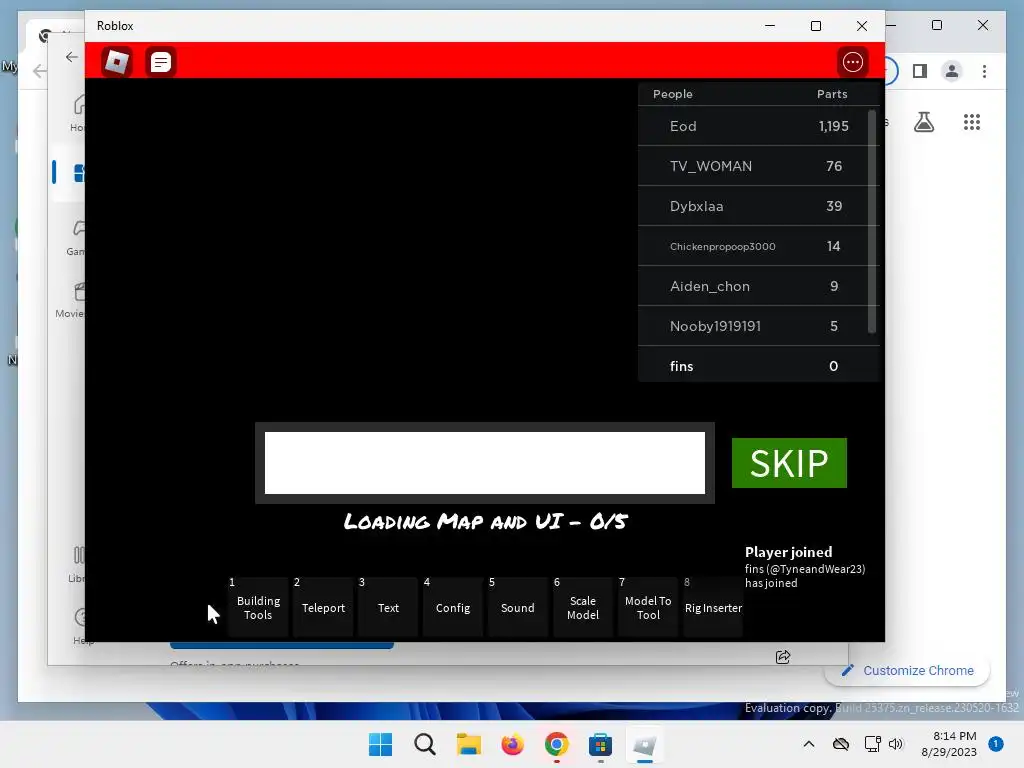Image resolution: width=1024 pixels, height=768 pixels.
Task: Select the Model To Tool hotbar slot
Action: pyautogui.click(x=648, y=607)
